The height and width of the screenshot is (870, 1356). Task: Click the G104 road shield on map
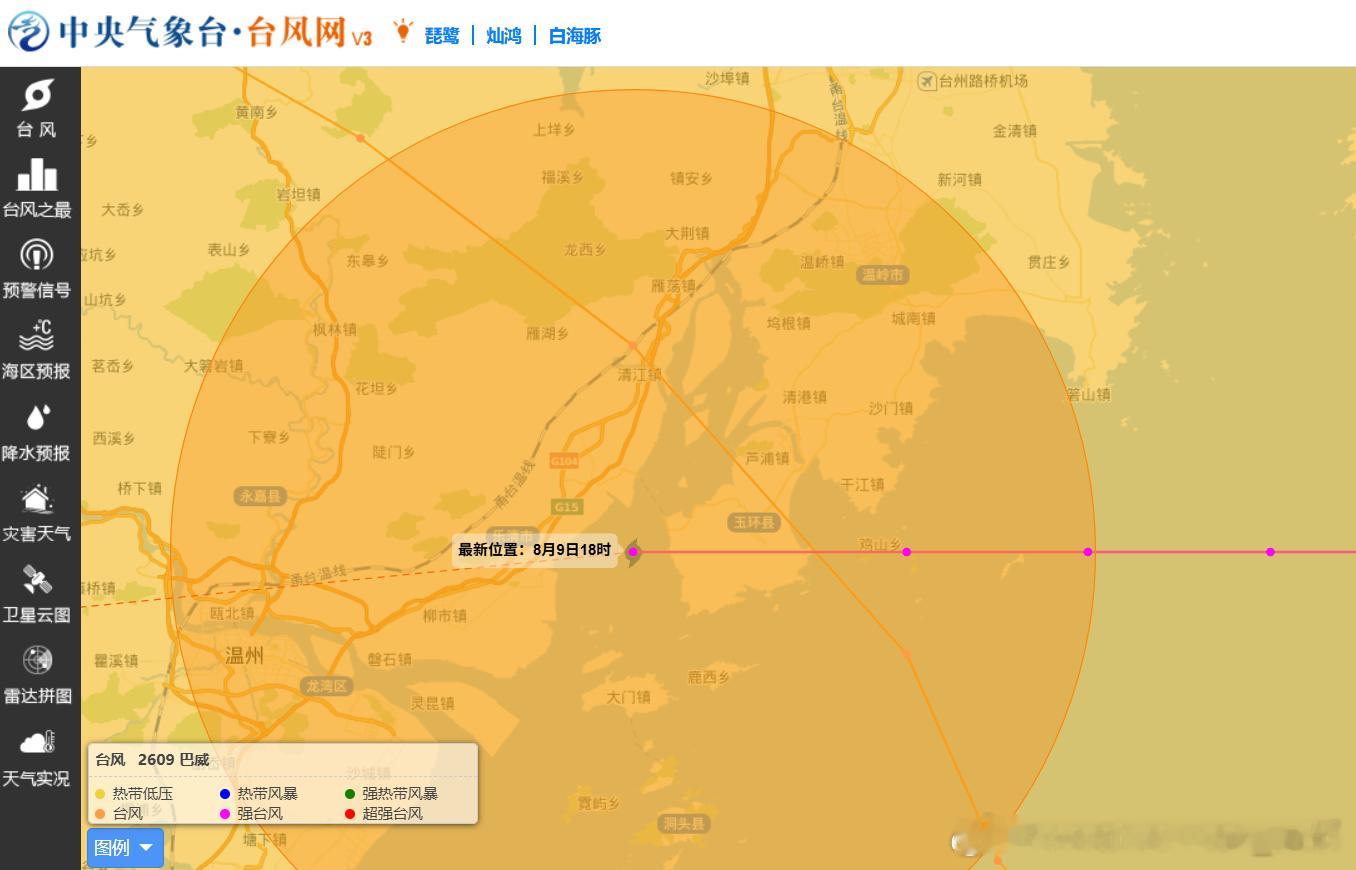(x=564, y=461)
